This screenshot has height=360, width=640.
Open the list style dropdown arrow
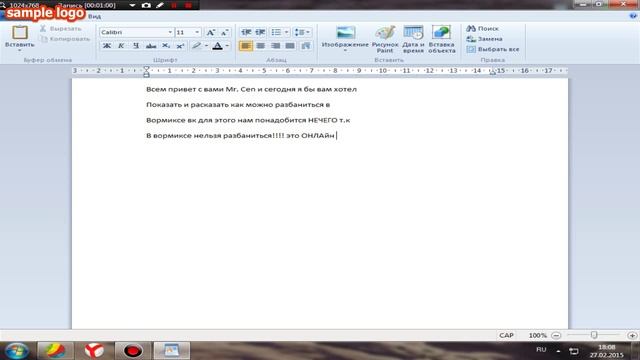(x=286, y=32)
